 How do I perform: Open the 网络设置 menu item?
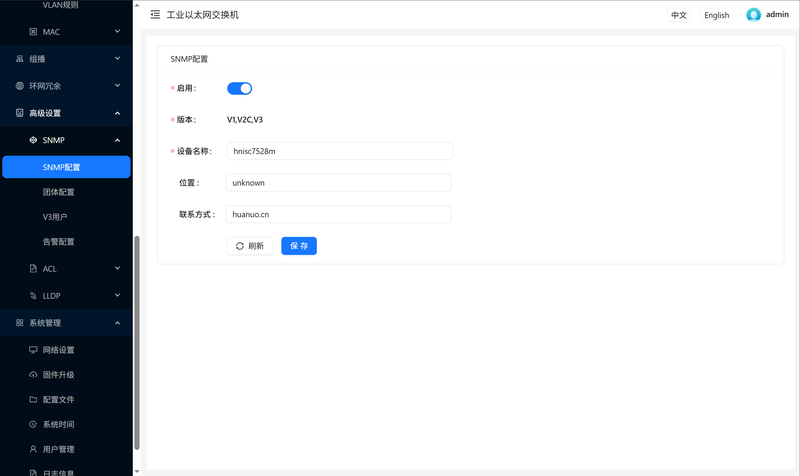point(66,349)
